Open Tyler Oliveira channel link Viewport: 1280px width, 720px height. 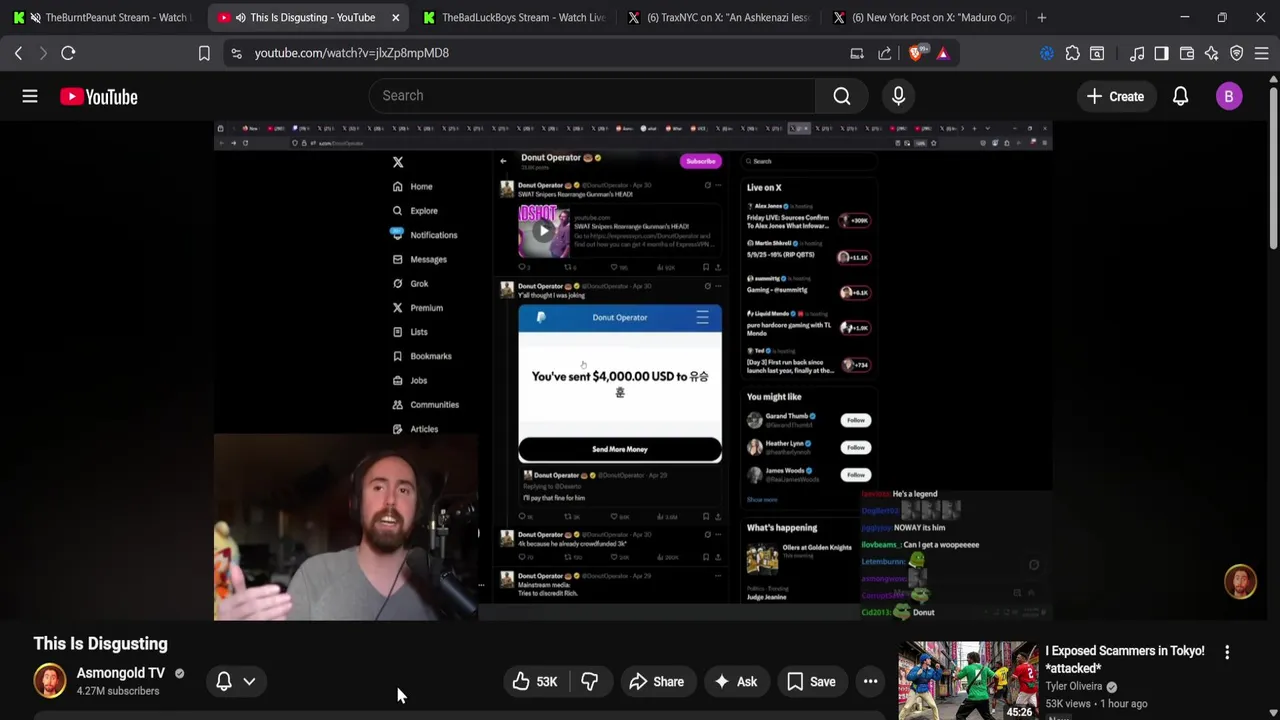click(1074, 686)
